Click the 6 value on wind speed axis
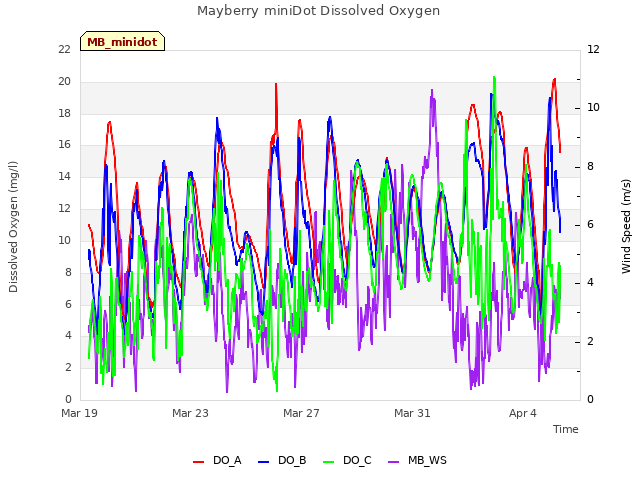Viewport: 640px width, 480px height. (x=590, y=224)
